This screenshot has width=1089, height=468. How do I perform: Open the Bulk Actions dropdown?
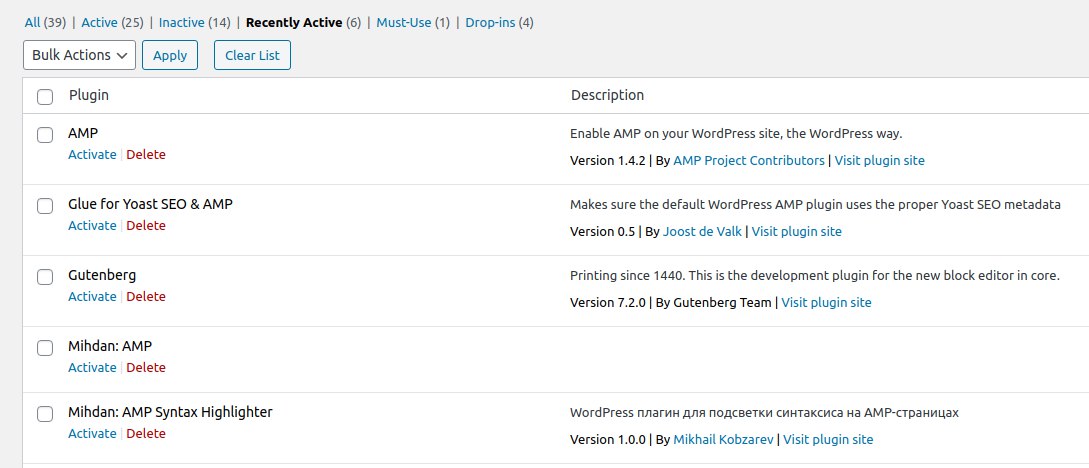click(79, 56)
